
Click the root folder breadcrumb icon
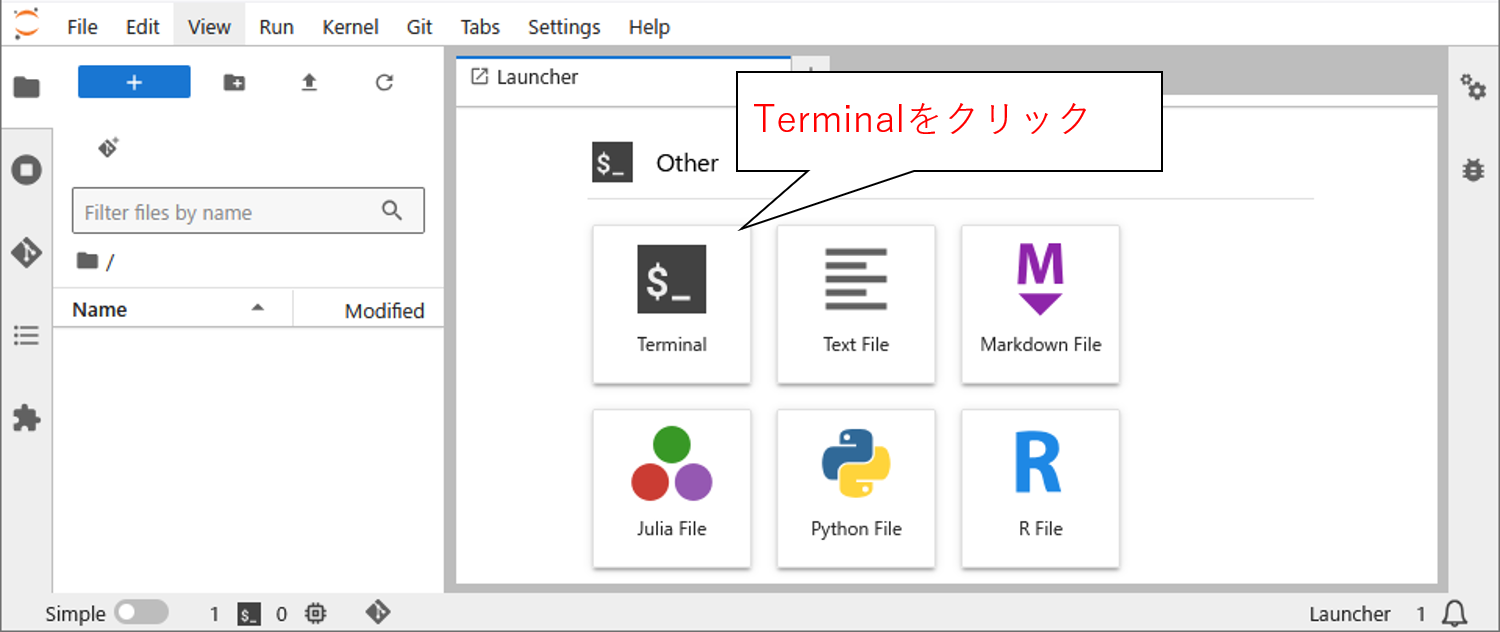(x=87, y=261)
